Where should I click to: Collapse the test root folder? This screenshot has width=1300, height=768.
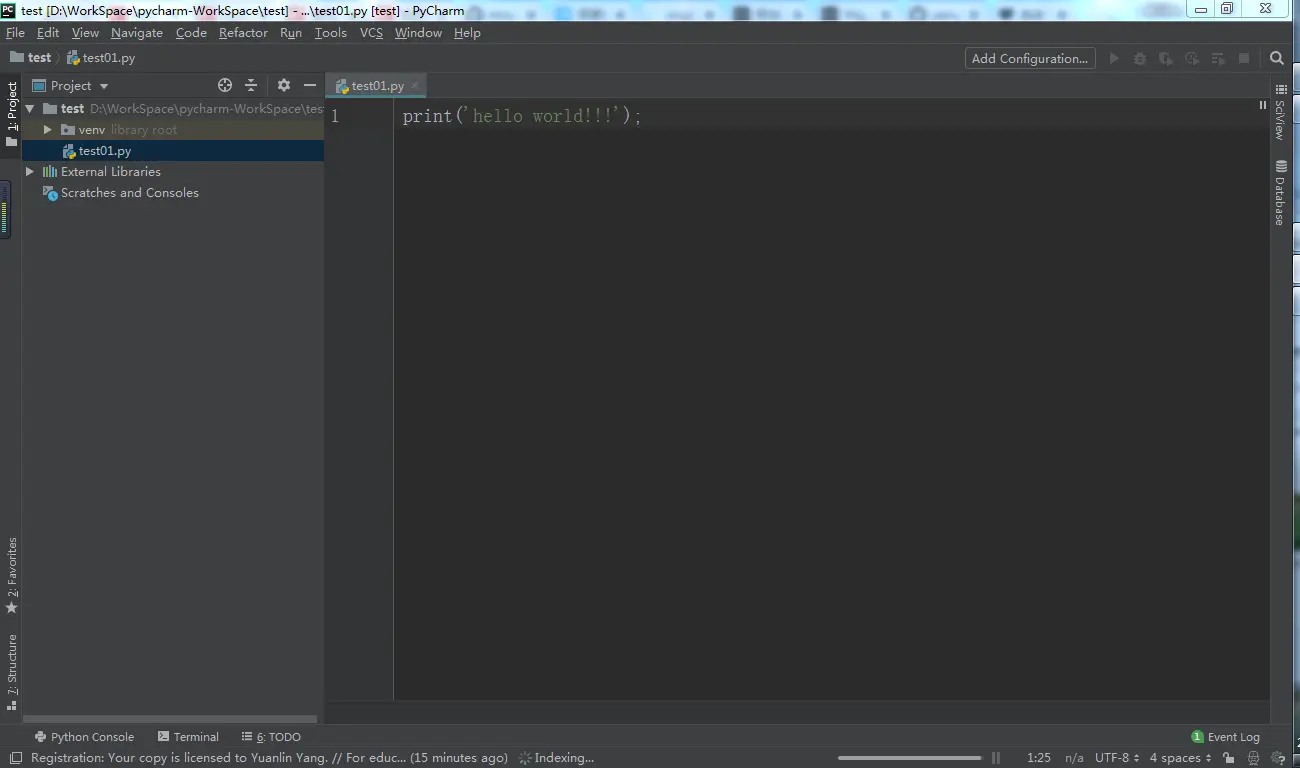point(30,109)
